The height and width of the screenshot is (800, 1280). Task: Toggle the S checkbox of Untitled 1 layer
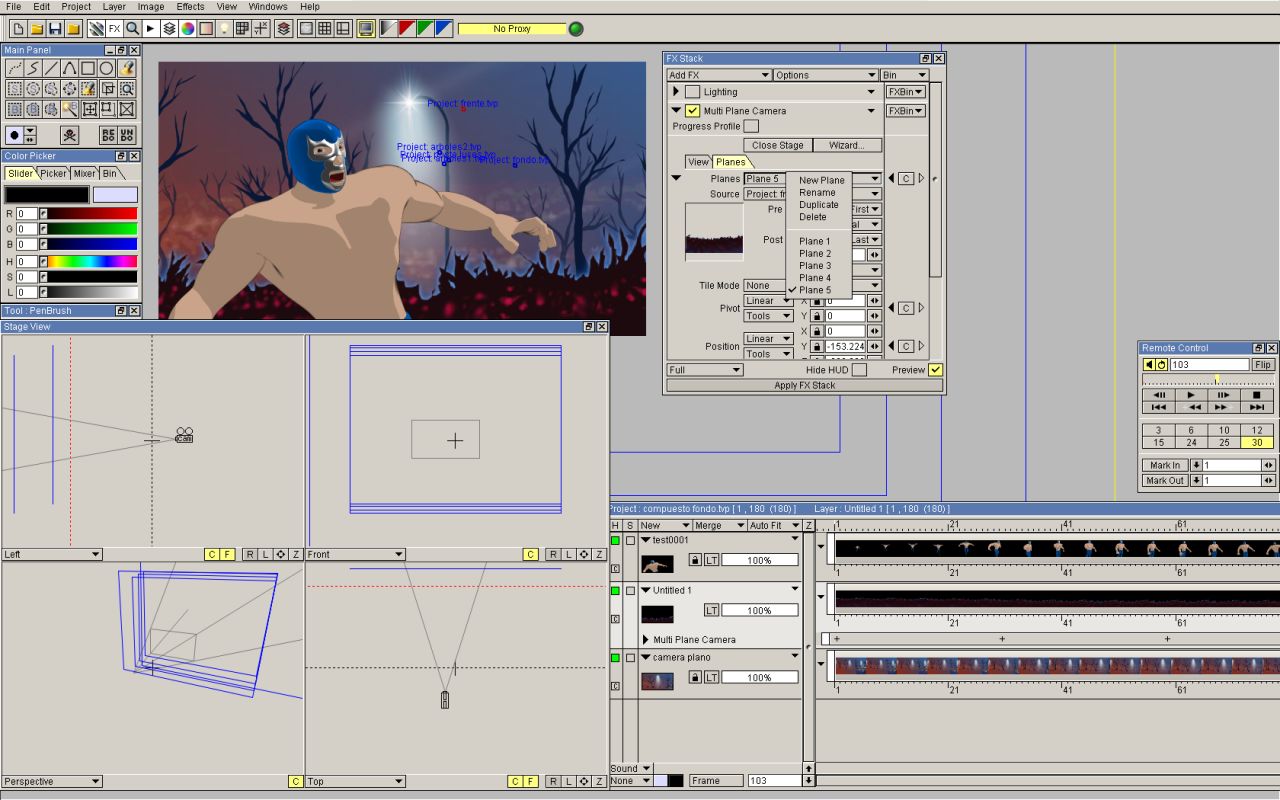[x=630, y=590]
